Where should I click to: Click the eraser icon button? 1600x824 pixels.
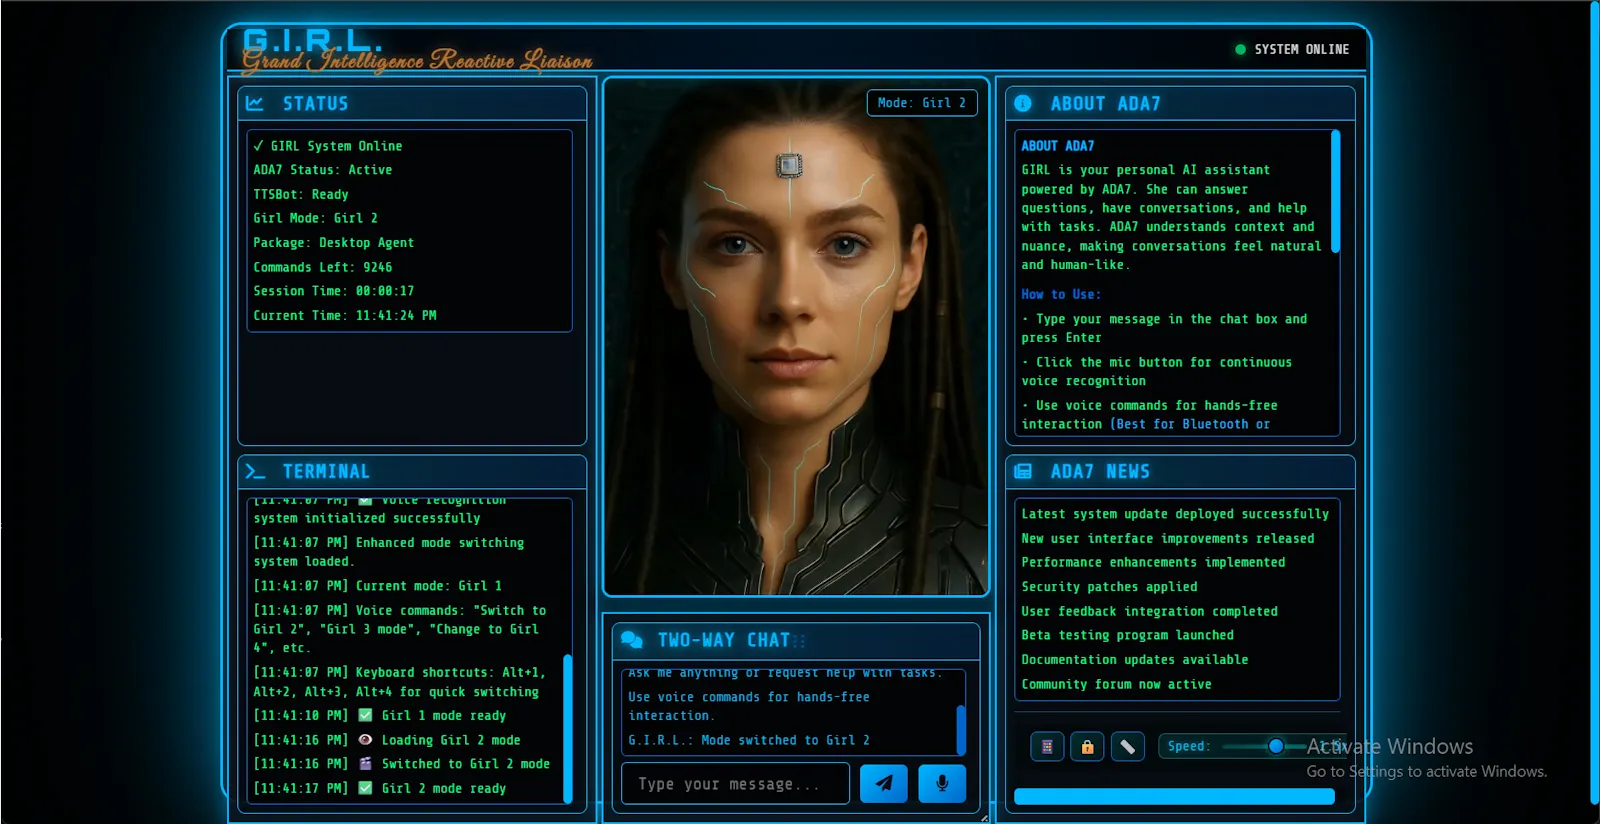[1127, 746]
